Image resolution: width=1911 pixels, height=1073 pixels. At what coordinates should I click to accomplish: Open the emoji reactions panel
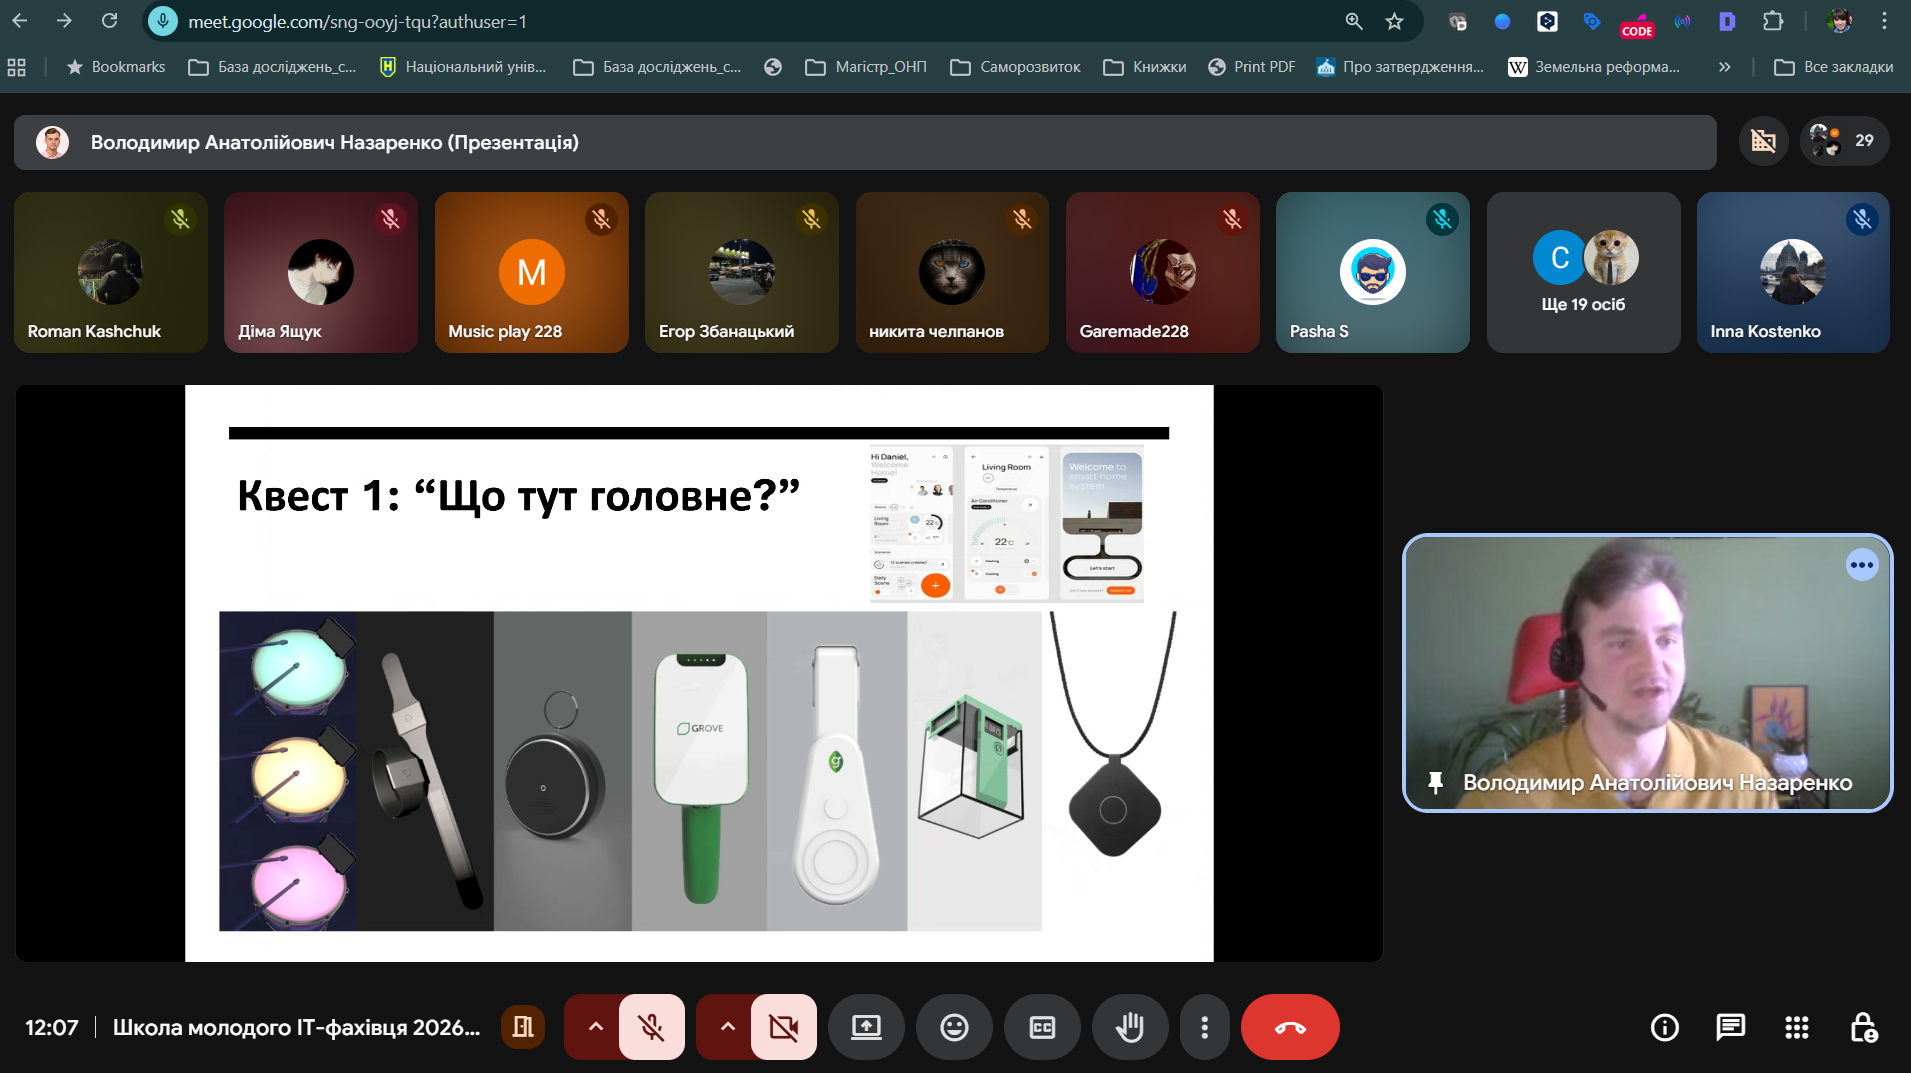[954, 1027]
